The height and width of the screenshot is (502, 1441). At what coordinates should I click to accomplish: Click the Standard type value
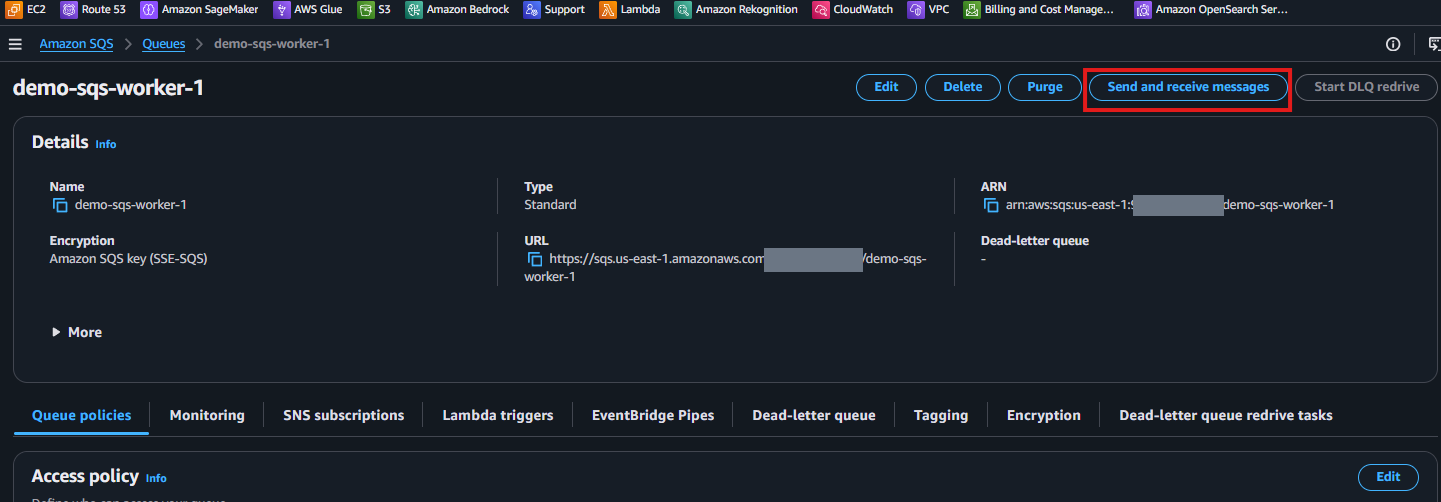coord(550,205)
